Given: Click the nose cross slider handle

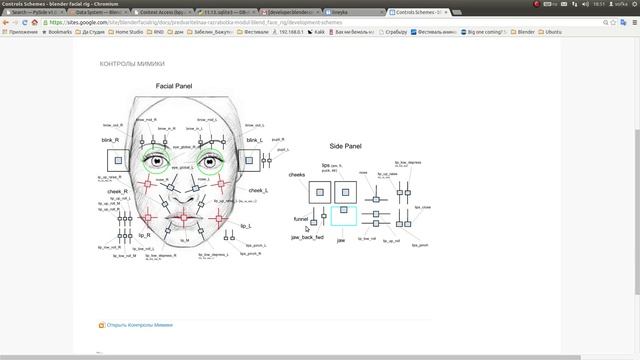Looking at the screenshot, I should coord(376,200).
